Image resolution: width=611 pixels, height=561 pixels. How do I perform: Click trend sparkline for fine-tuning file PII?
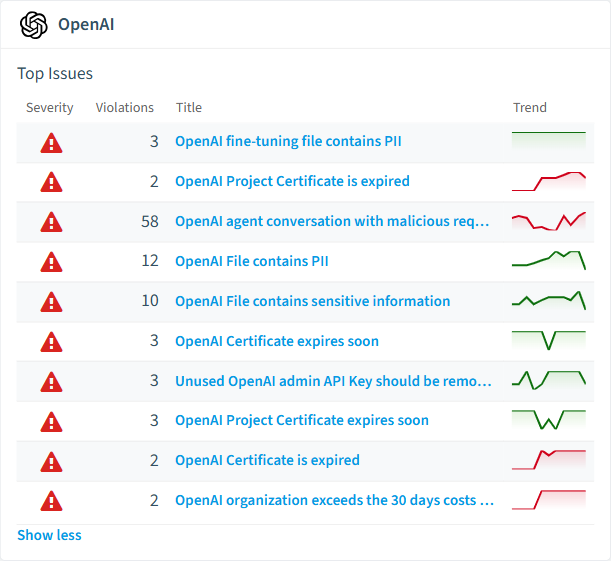(549, 142)
